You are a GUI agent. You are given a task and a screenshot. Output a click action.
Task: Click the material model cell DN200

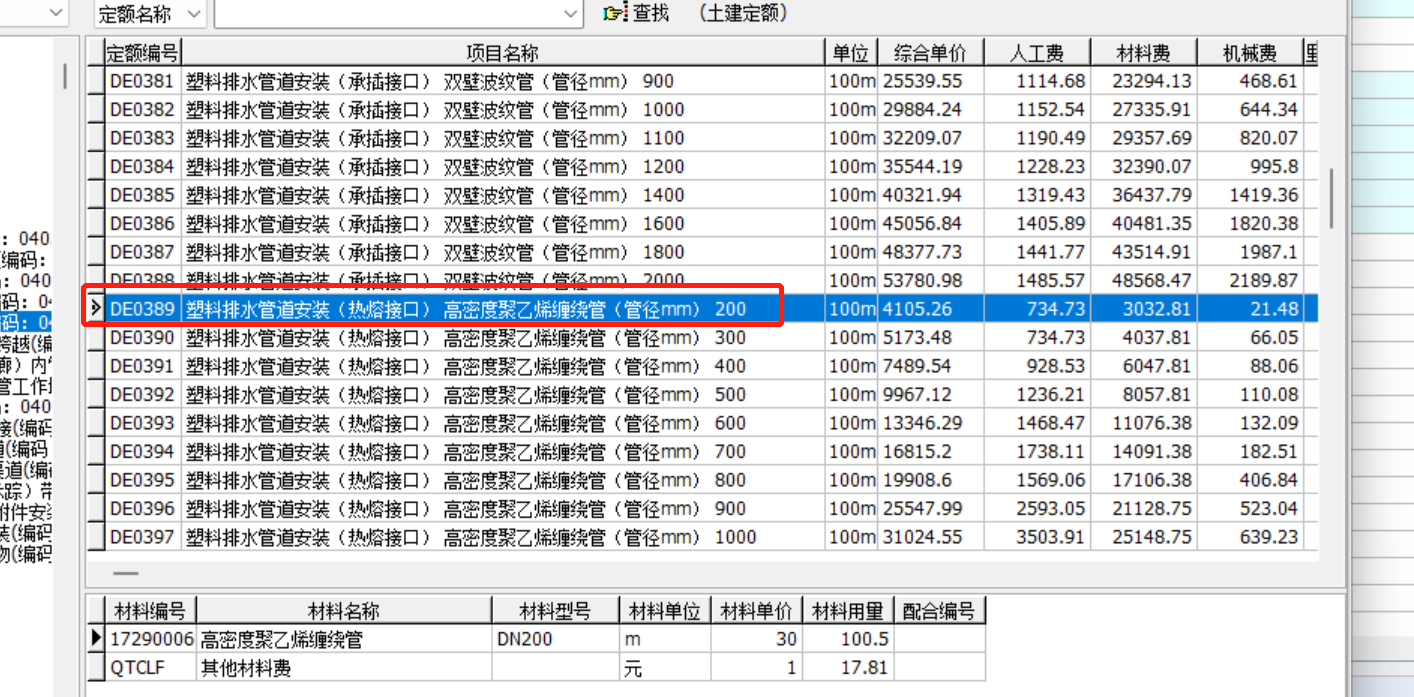coord(555,639)
